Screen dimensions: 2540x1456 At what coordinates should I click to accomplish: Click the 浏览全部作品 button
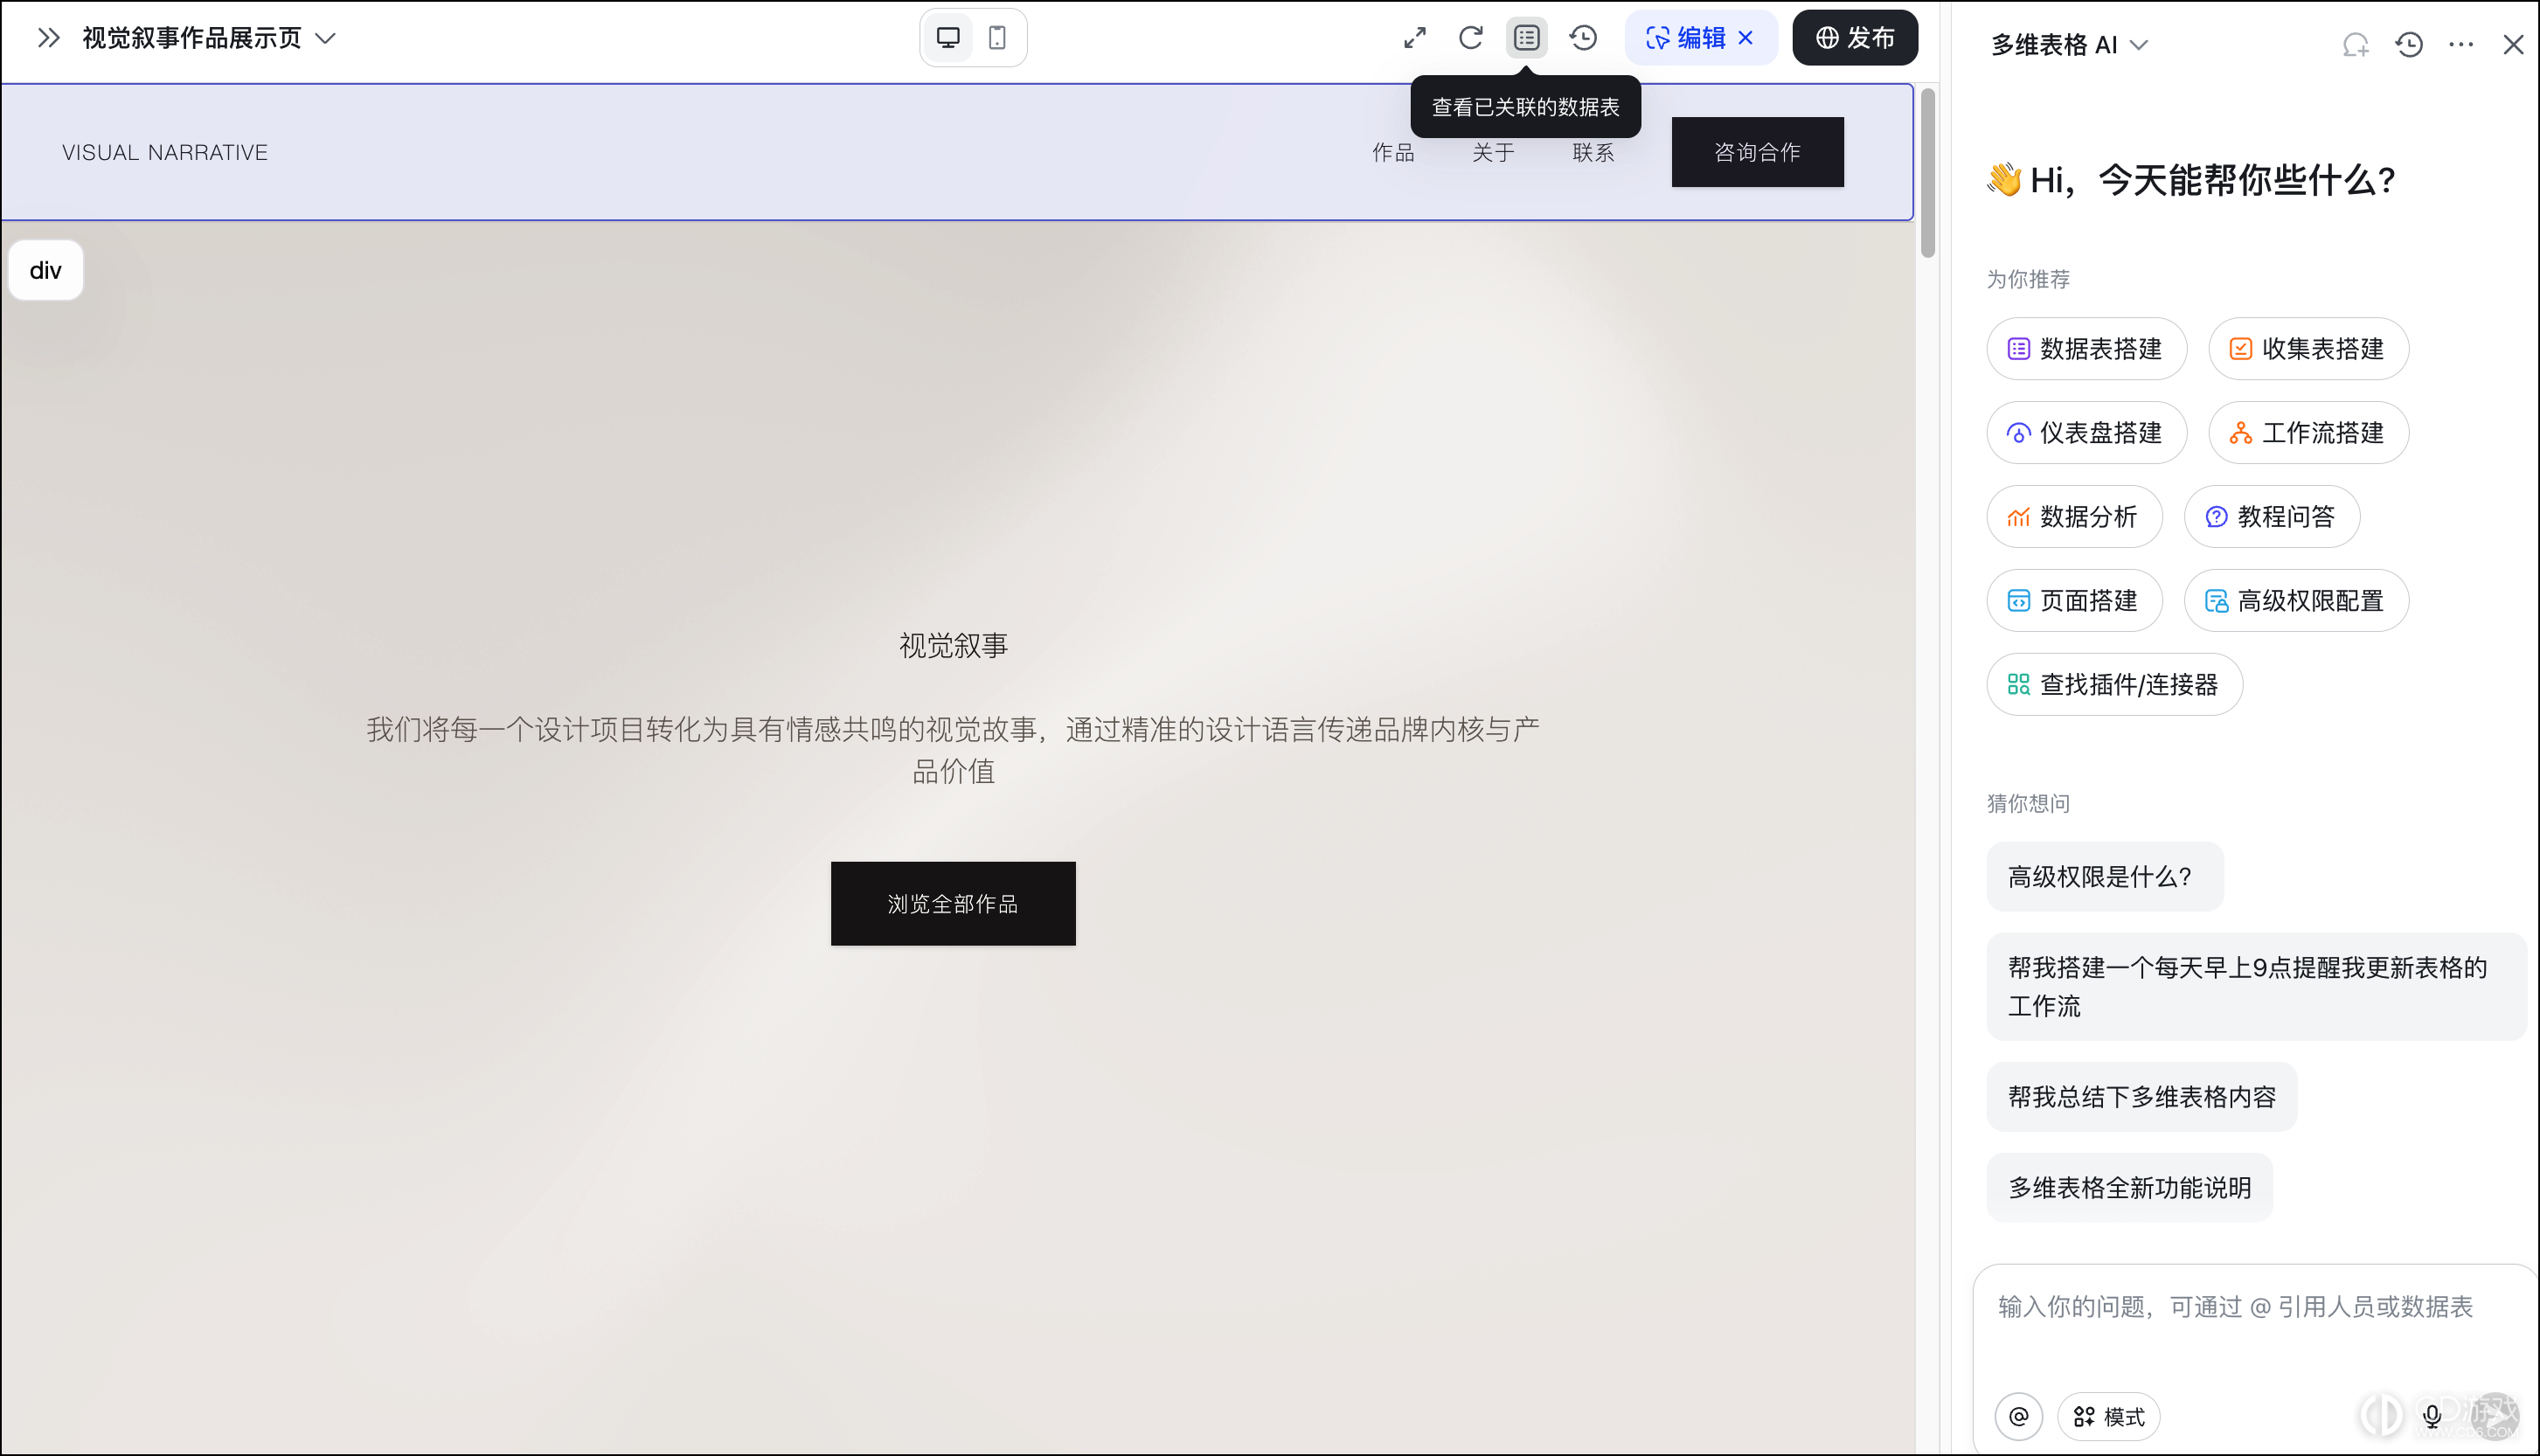click(x=953, y=904)
